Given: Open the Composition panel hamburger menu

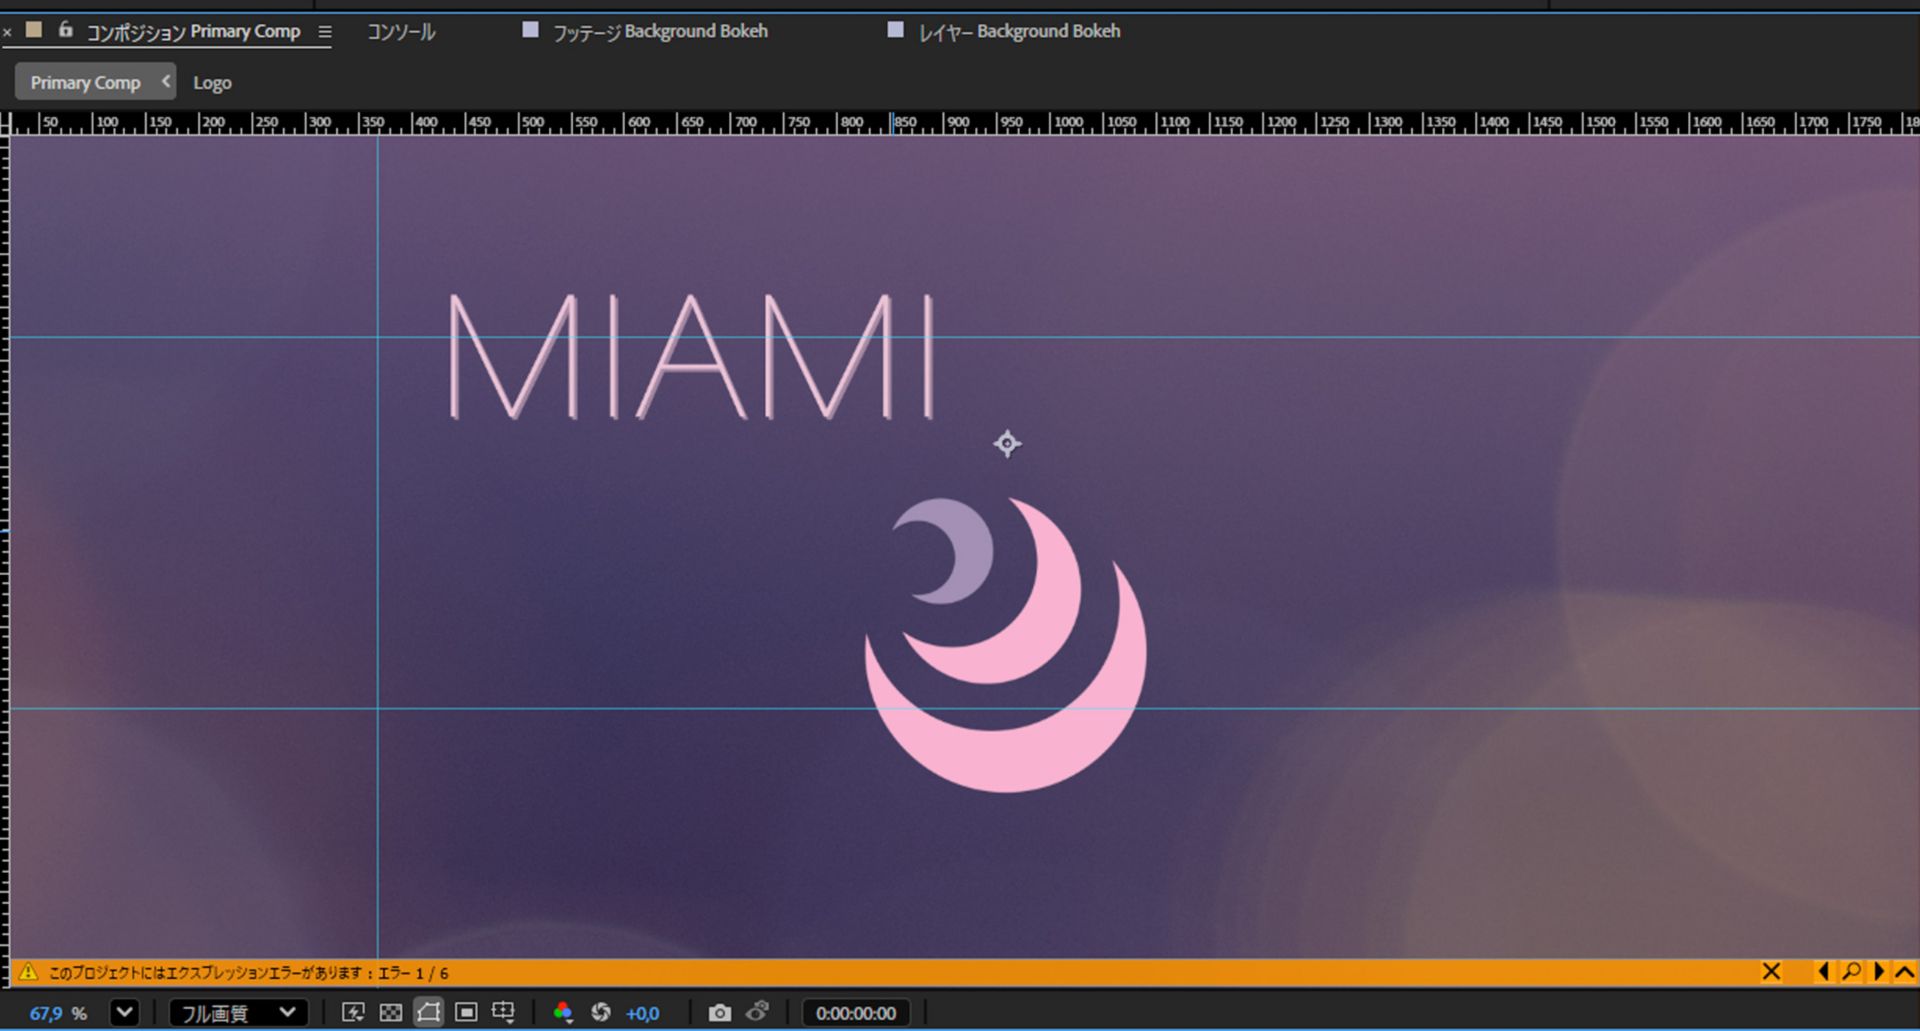Looking at the screenshot, I should coord(324,32).
